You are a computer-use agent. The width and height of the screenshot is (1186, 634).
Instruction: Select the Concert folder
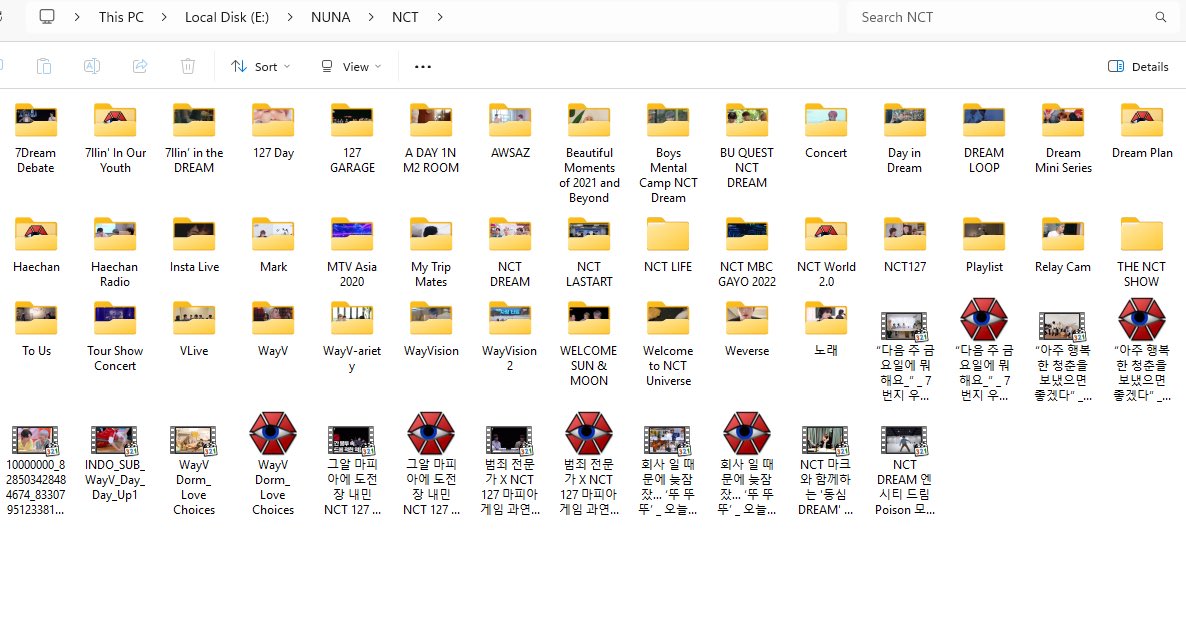(826, 131)
